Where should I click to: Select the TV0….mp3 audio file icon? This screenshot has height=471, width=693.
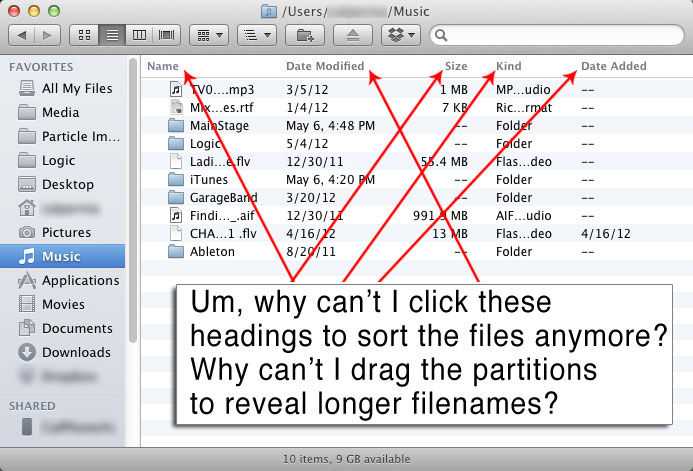tap(176, 89)
